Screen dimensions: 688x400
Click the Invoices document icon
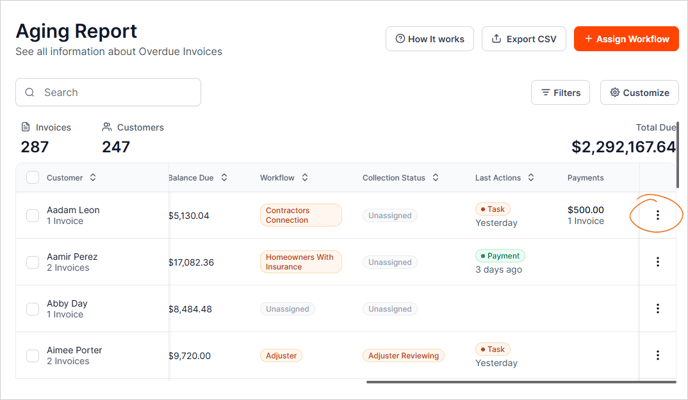click(26, 127)
